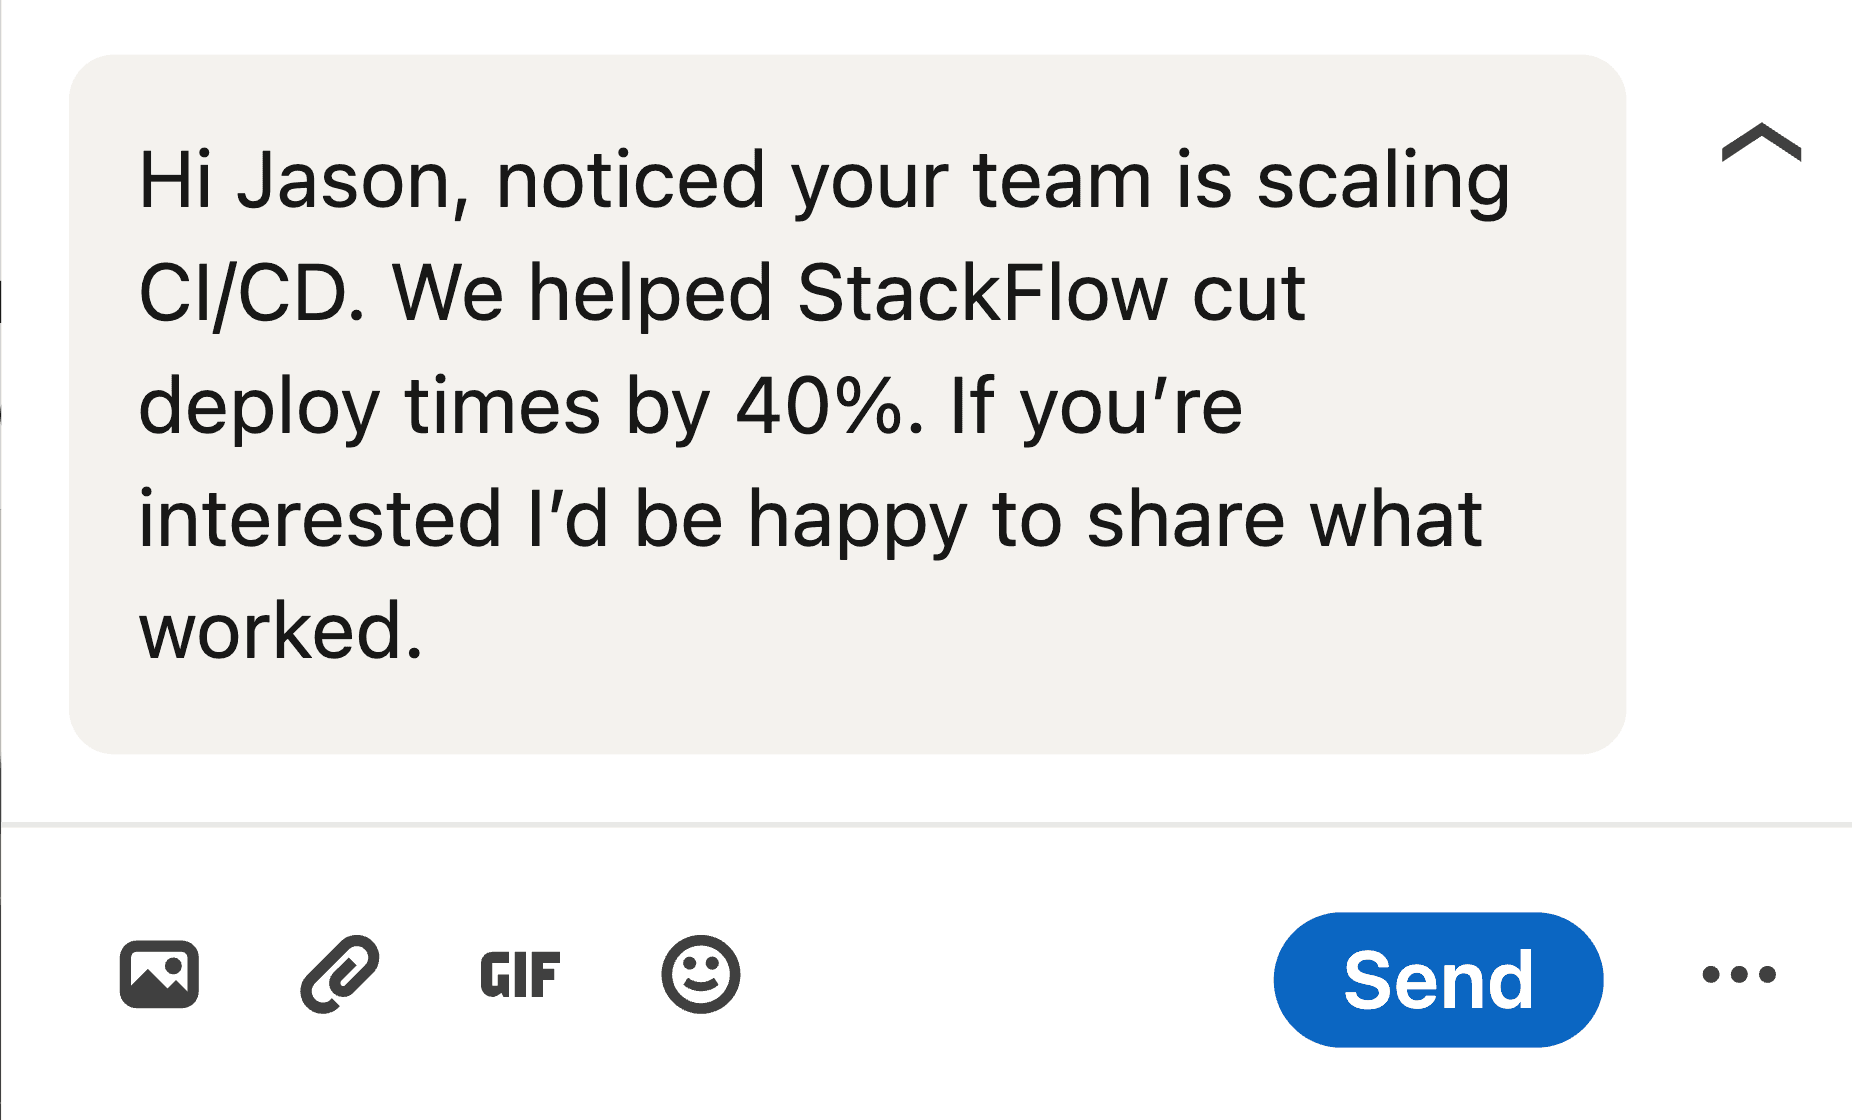
Task: Click the word "share" in the message
Action: pyautogui.click(x=1185, y=520)
